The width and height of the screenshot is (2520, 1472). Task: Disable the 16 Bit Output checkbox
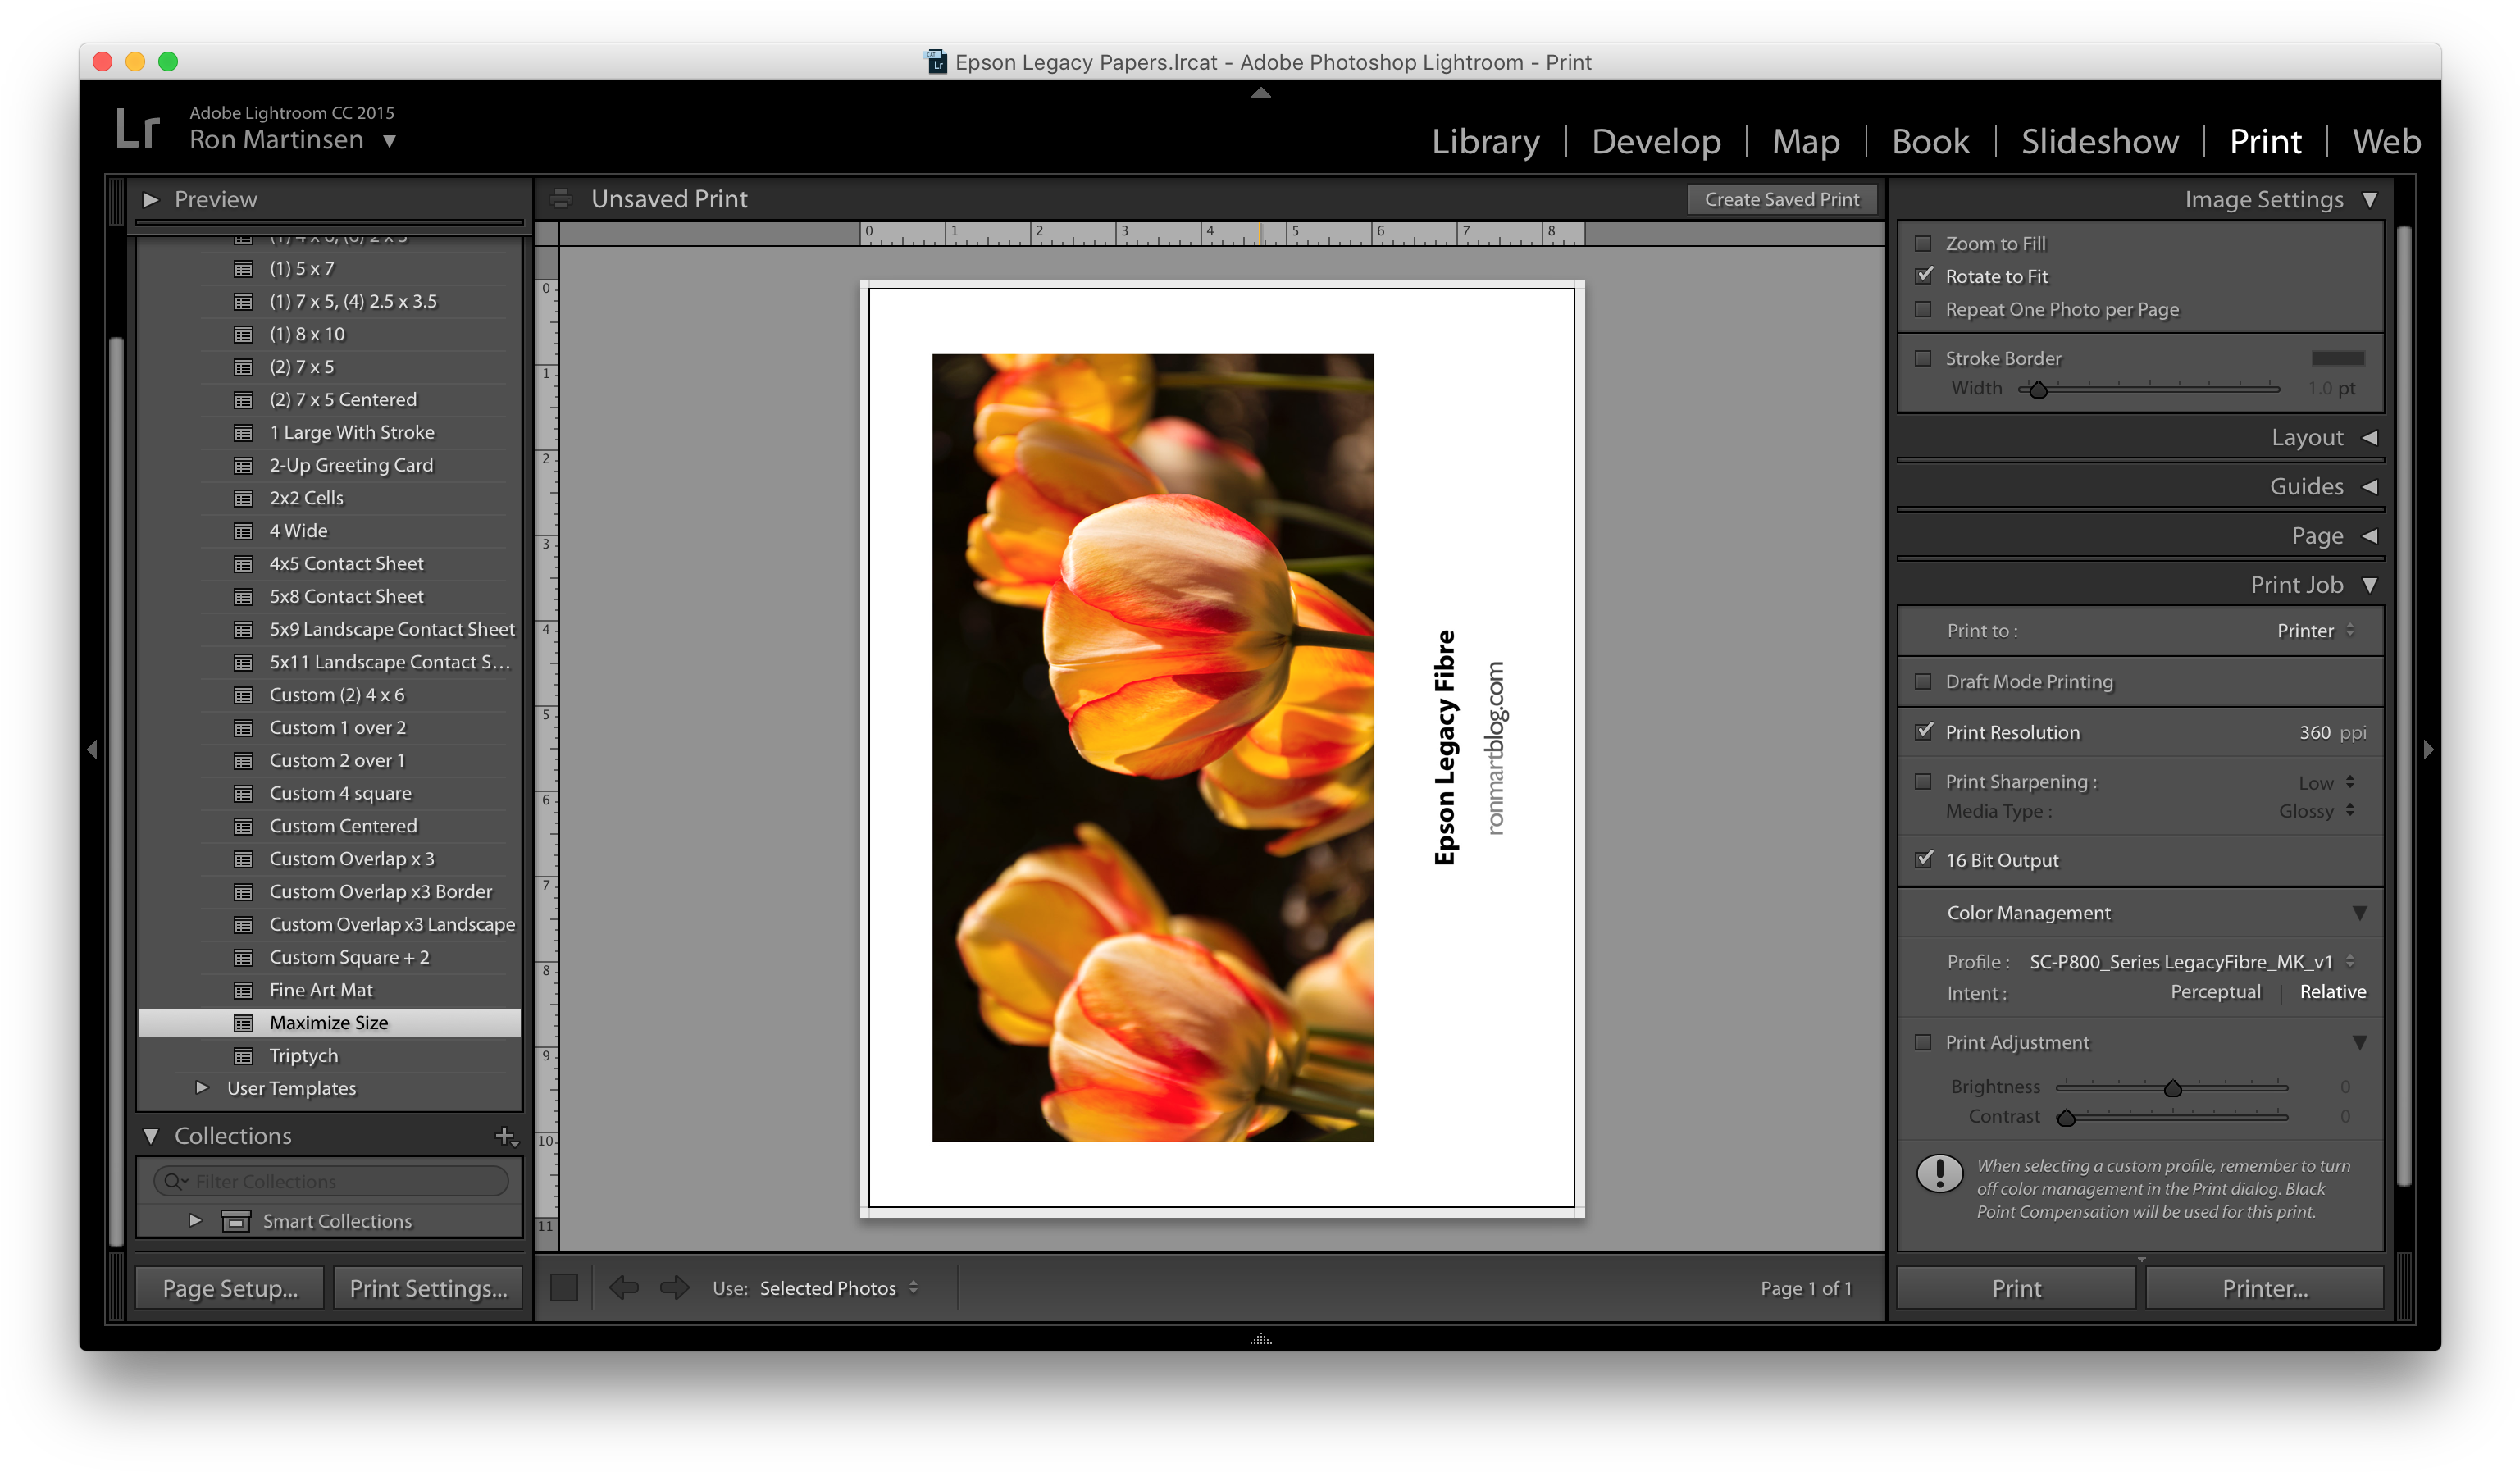coord(1923,860)
